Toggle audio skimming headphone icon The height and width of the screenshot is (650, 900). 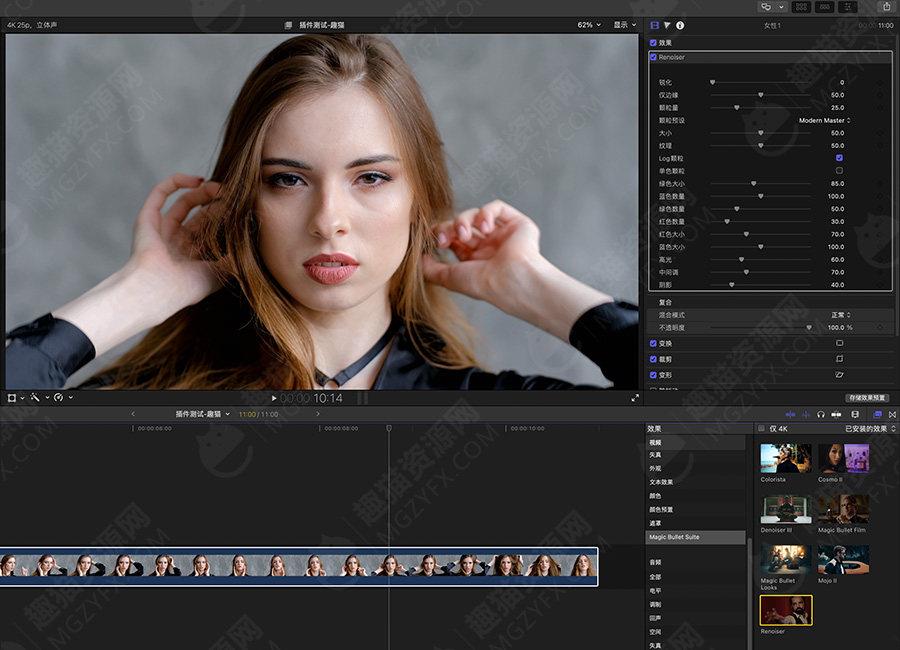point(820,414)
